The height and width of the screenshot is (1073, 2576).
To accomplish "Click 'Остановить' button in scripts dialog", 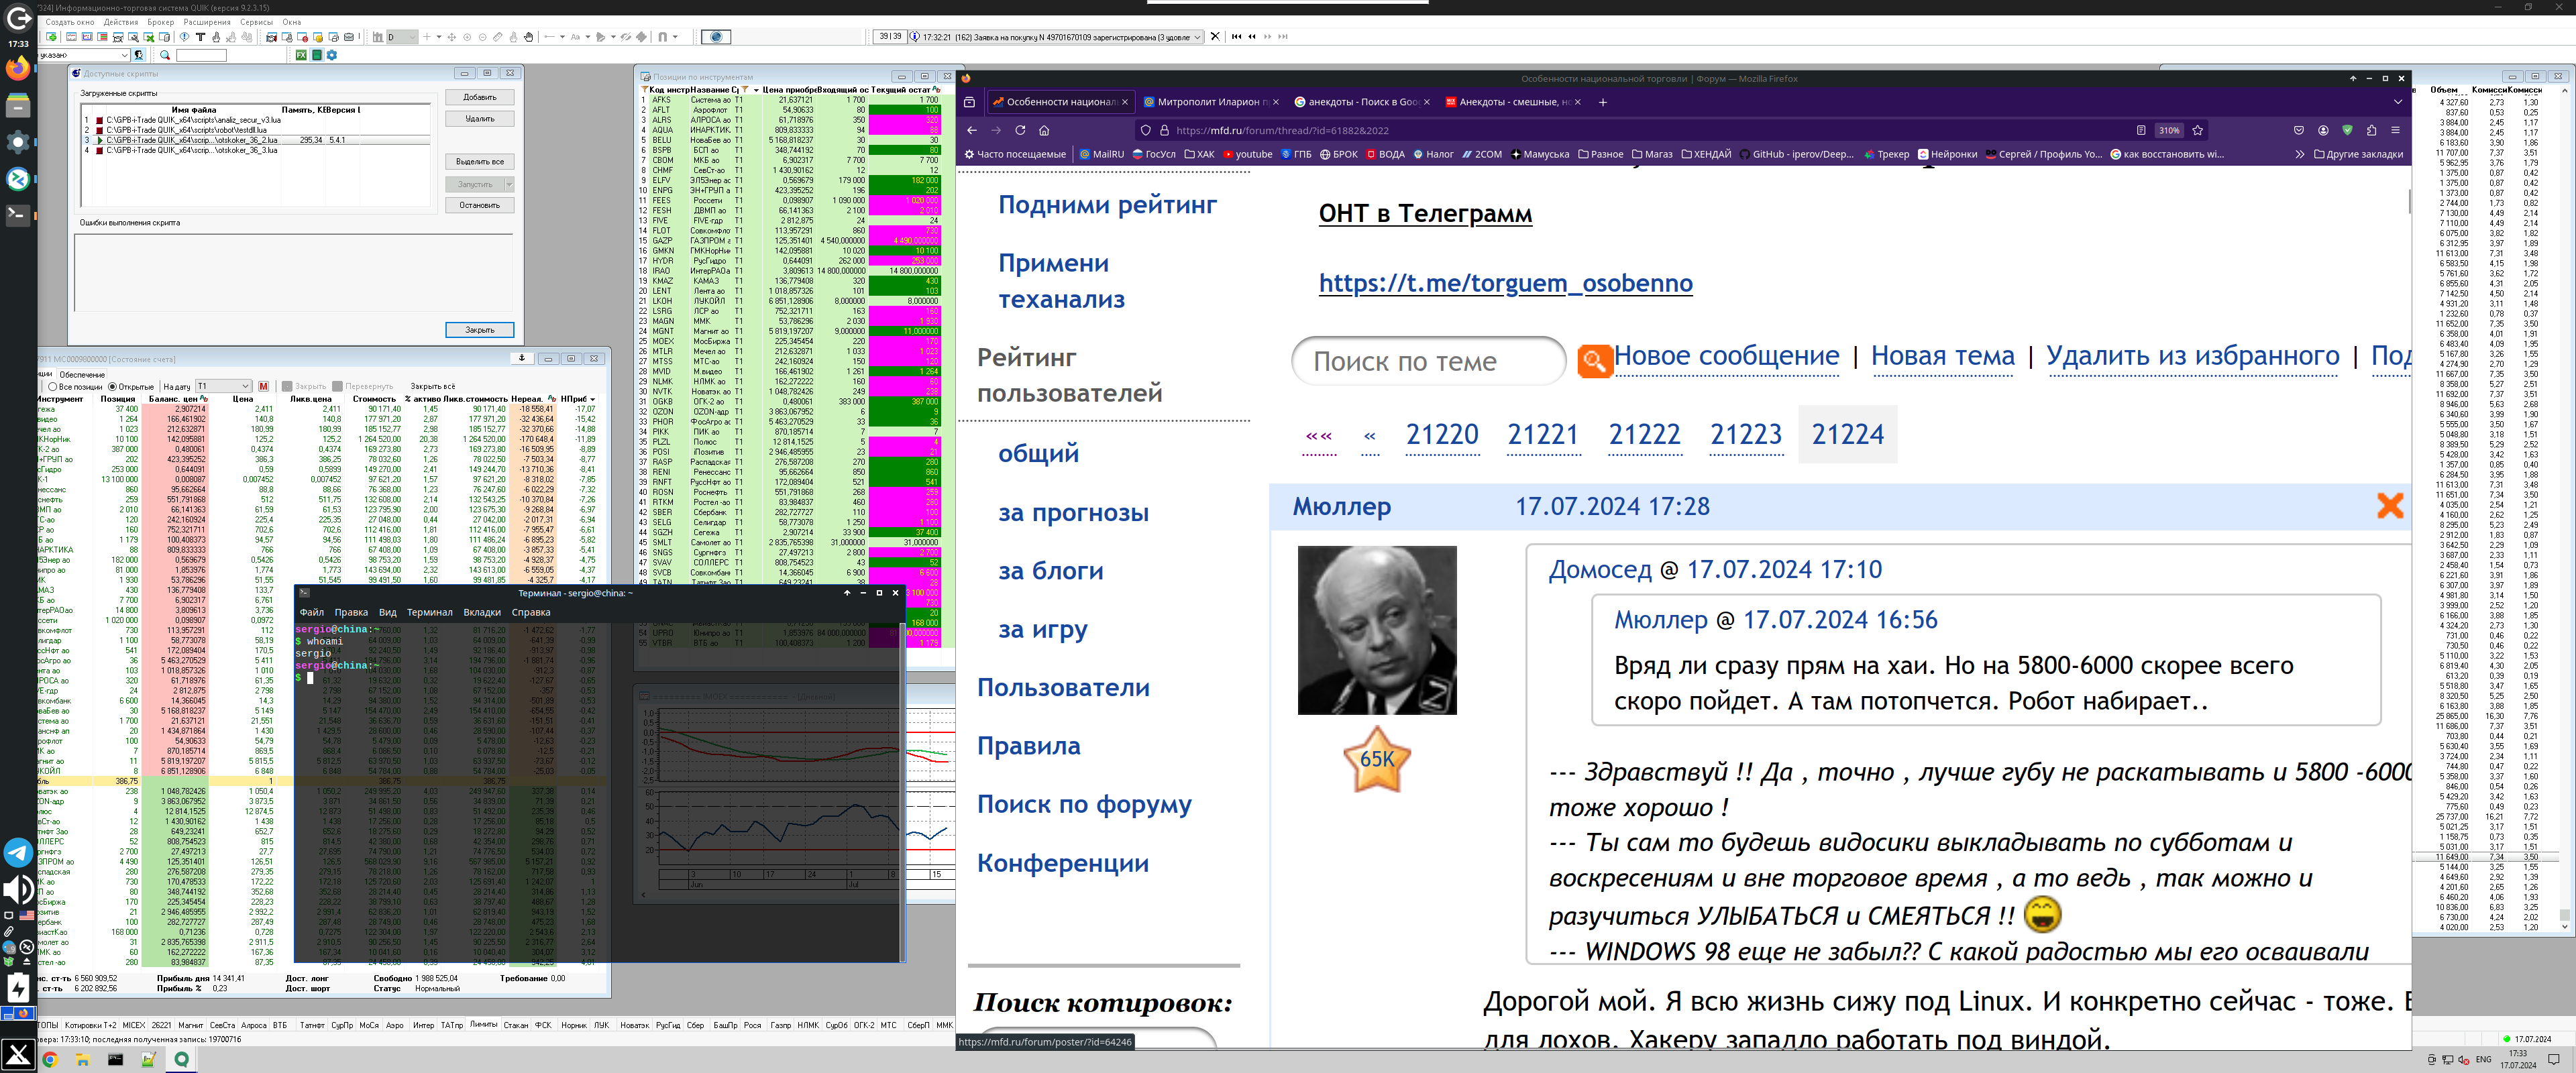I will [x=479, y=205].
